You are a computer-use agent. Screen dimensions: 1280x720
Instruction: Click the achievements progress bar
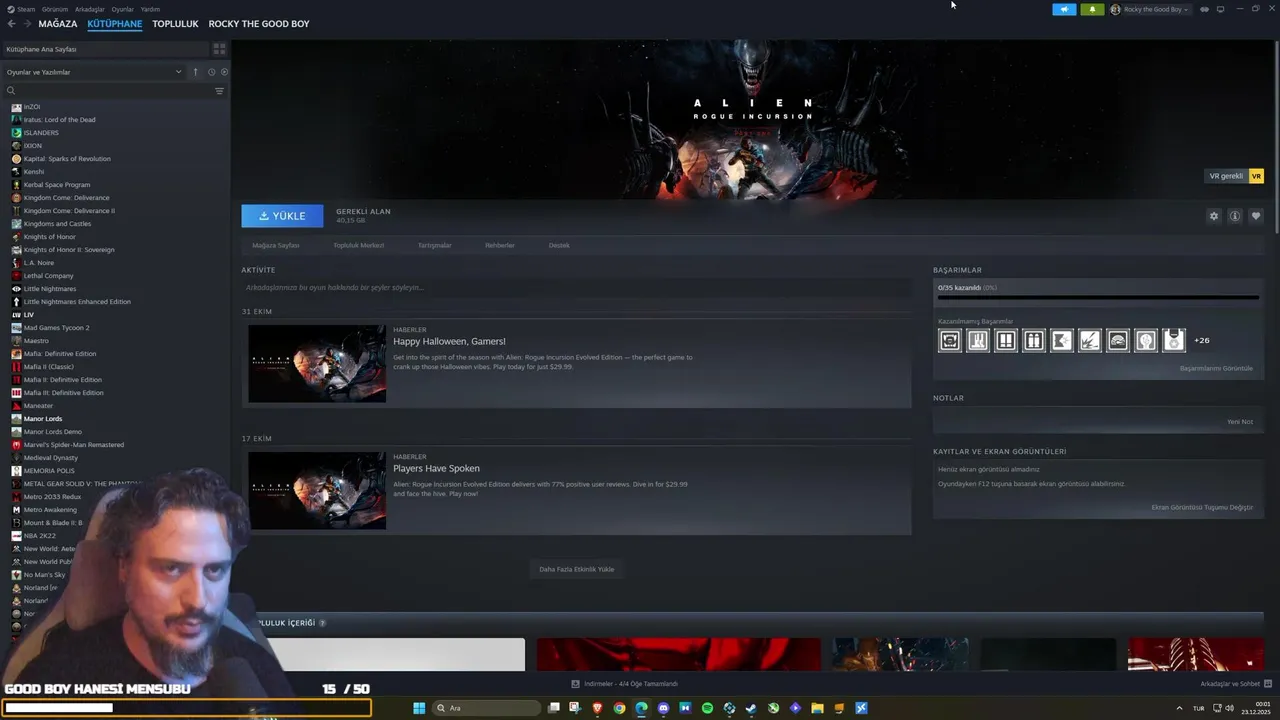[x=1098, y=297]
